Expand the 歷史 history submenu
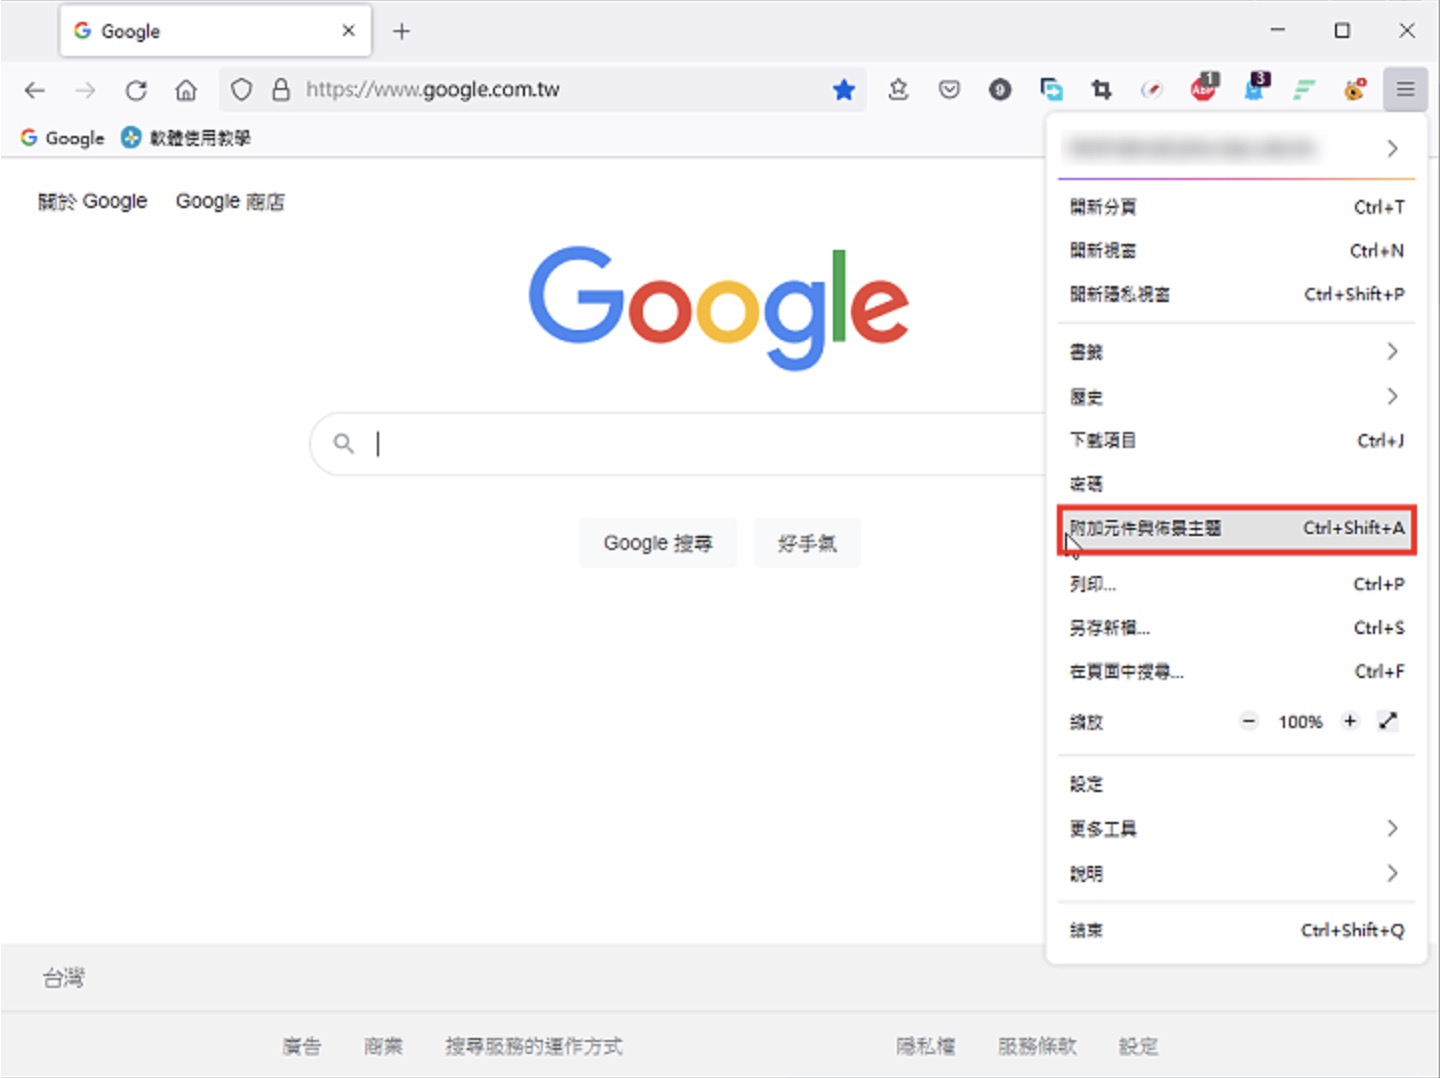The height and width of the screenshot is (1078, 1440). 1237,397
